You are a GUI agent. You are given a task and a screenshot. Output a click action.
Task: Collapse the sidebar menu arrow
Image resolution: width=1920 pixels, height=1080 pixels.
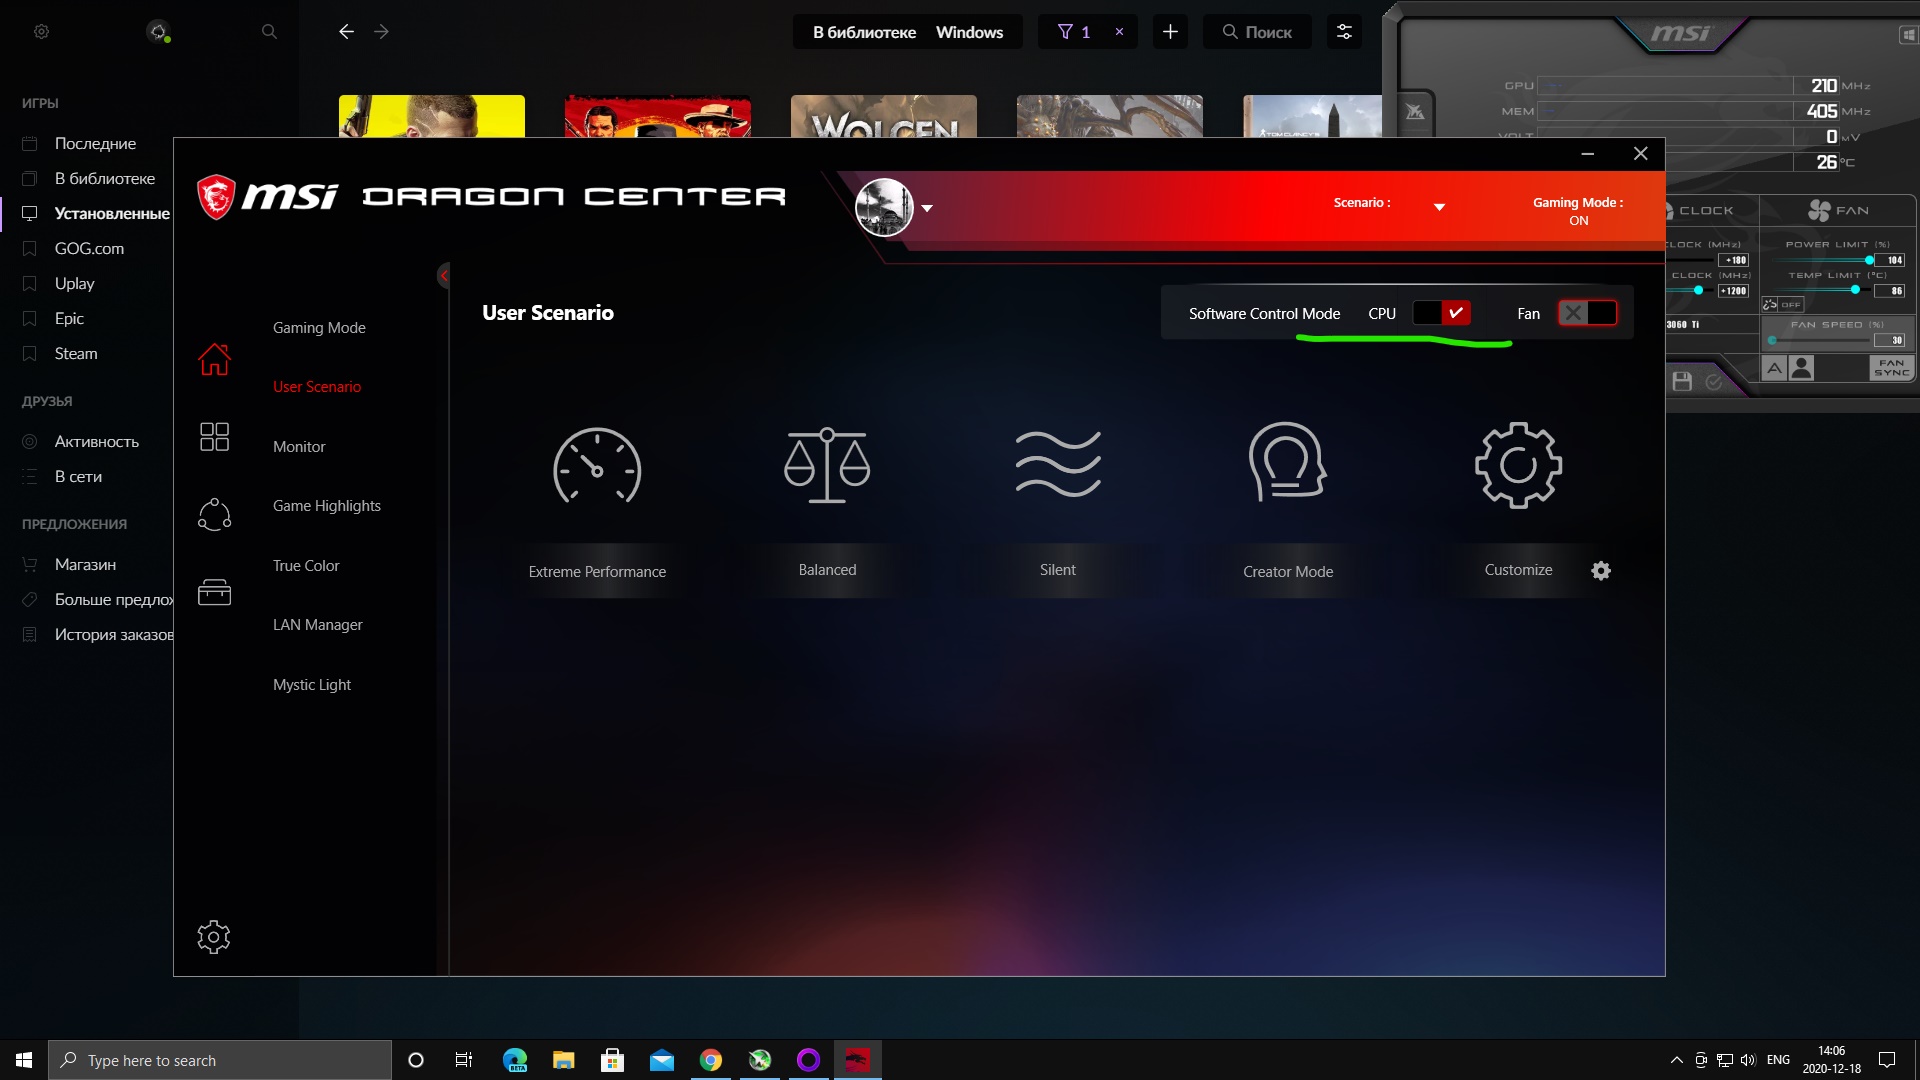click(x=443, y=275)
